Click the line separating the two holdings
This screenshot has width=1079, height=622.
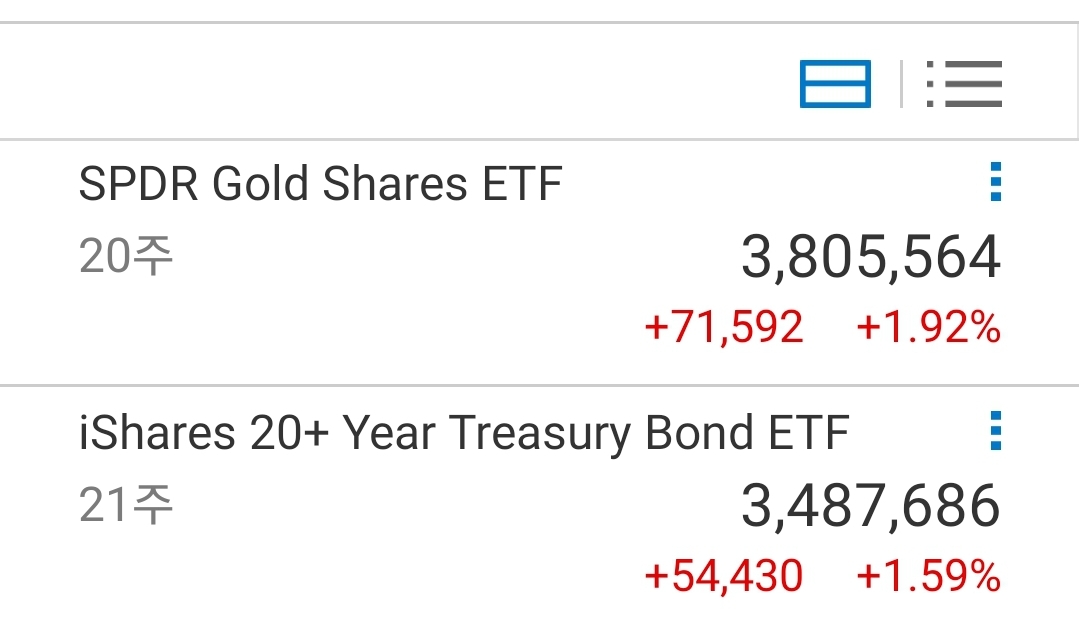[540, 385]
